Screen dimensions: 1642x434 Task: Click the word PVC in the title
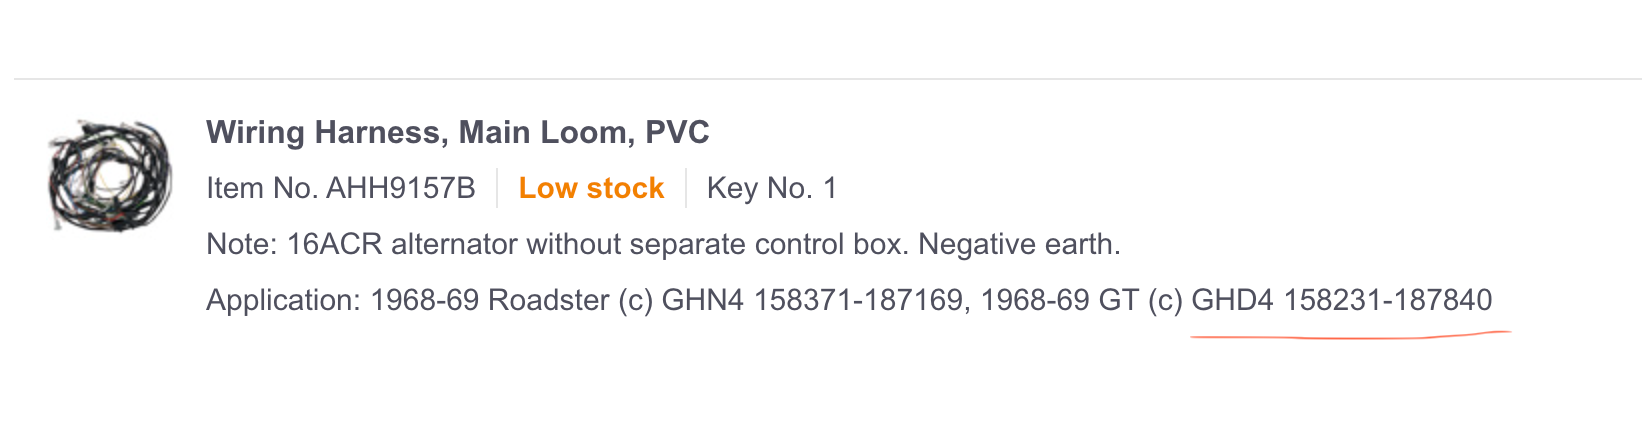point(677,132)
